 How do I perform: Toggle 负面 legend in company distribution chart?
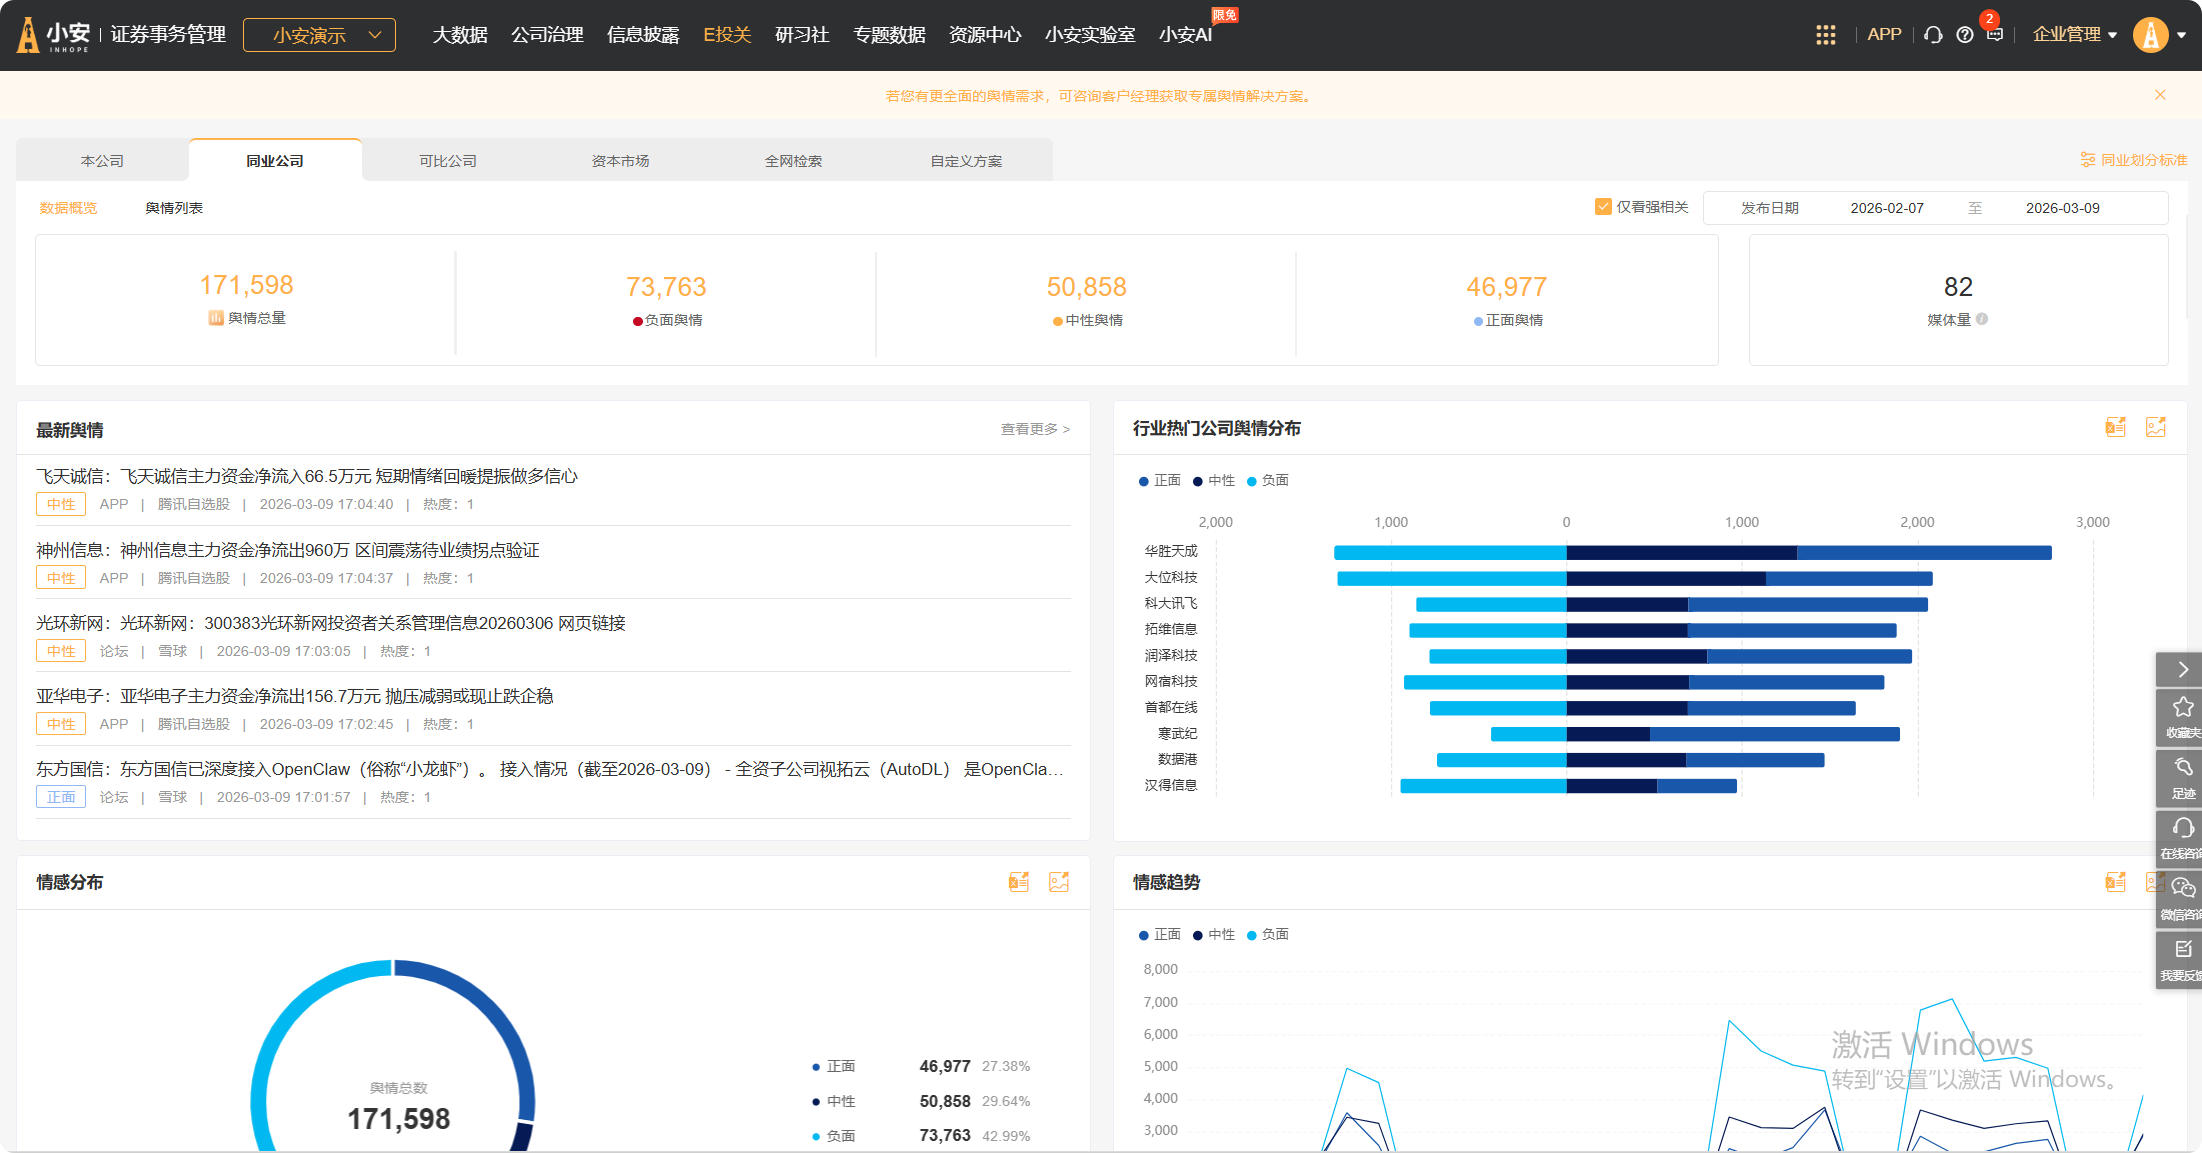[1267, 481]
